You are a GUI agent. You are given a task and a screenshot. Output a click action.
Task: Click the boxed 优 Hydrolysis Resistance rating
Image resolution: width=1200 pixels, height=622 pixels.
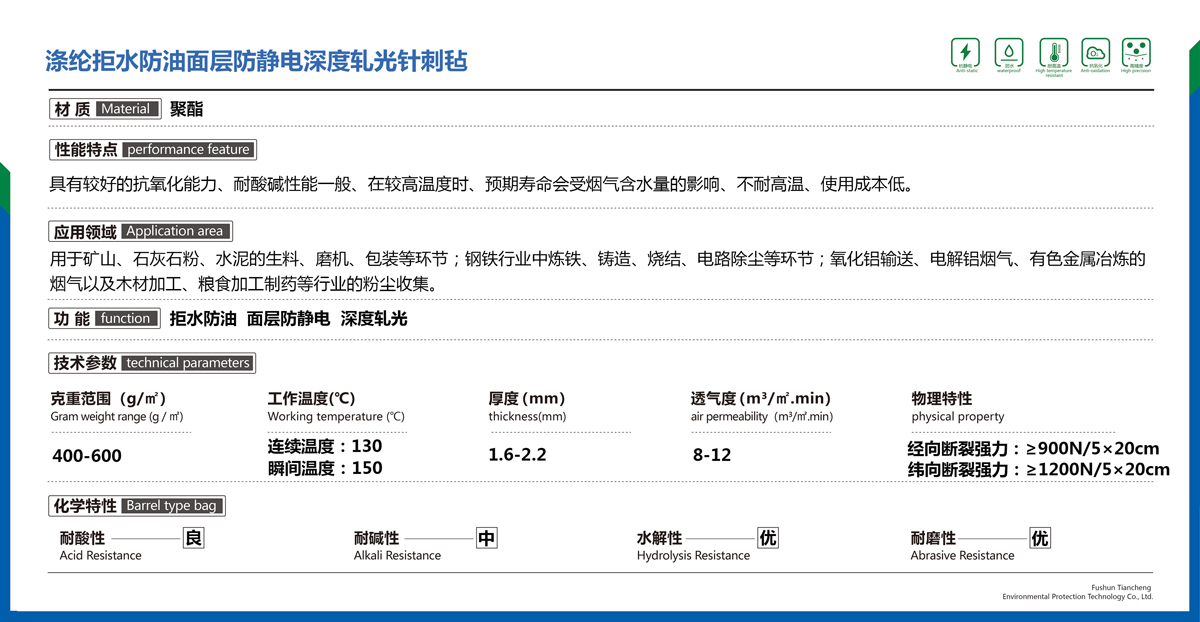tap(767, 538)
